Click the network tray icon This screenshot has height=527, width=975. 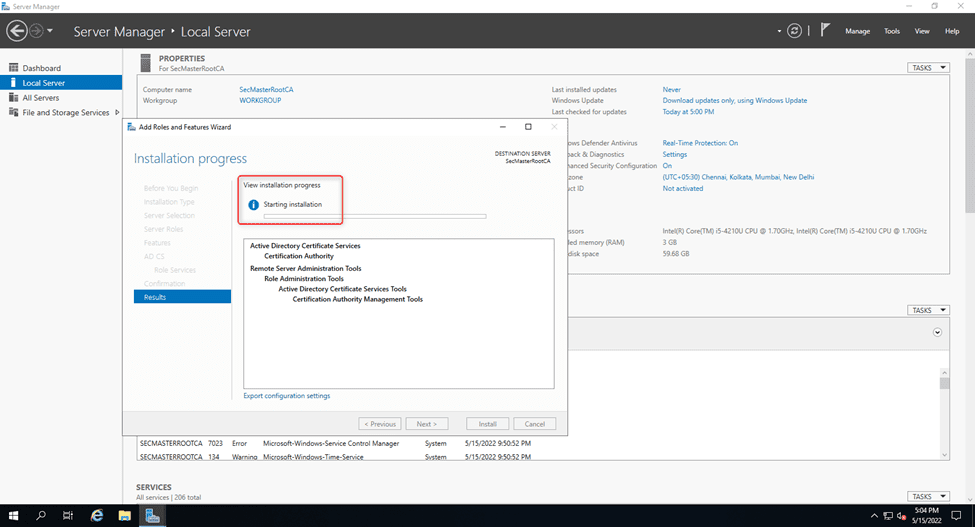[x=888, y=516]
